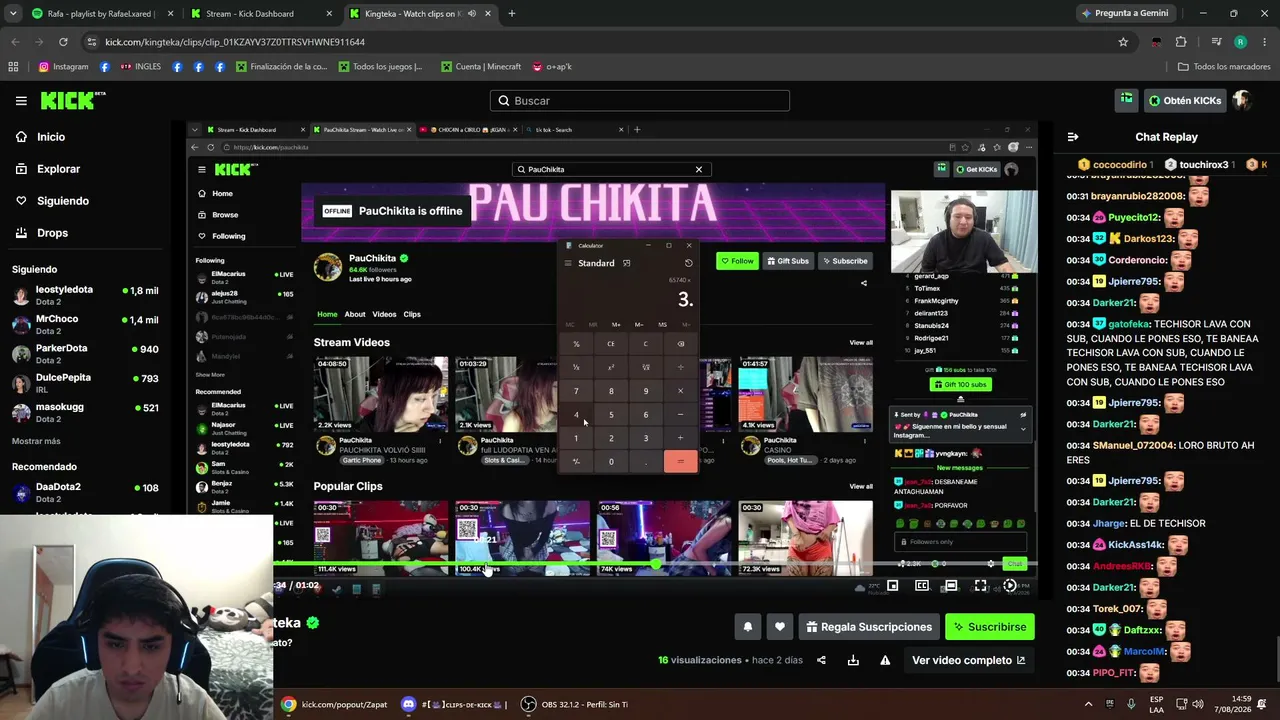
Task: Open DulcePepita's channel in the sidebar
Action: point(85,384)
